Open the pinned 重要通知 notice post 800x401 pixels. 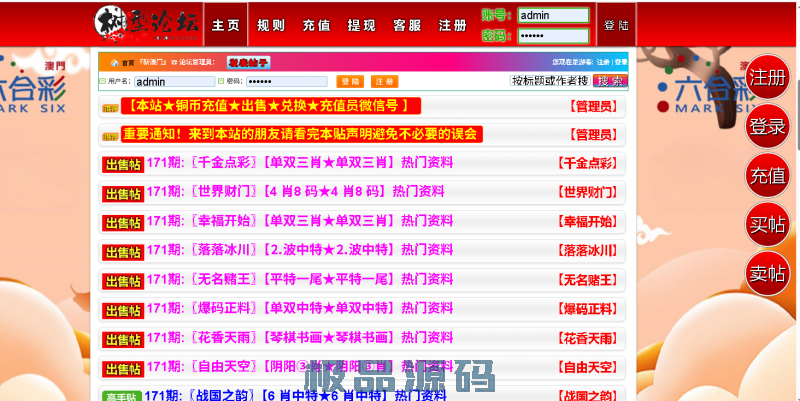coord(302,134)
